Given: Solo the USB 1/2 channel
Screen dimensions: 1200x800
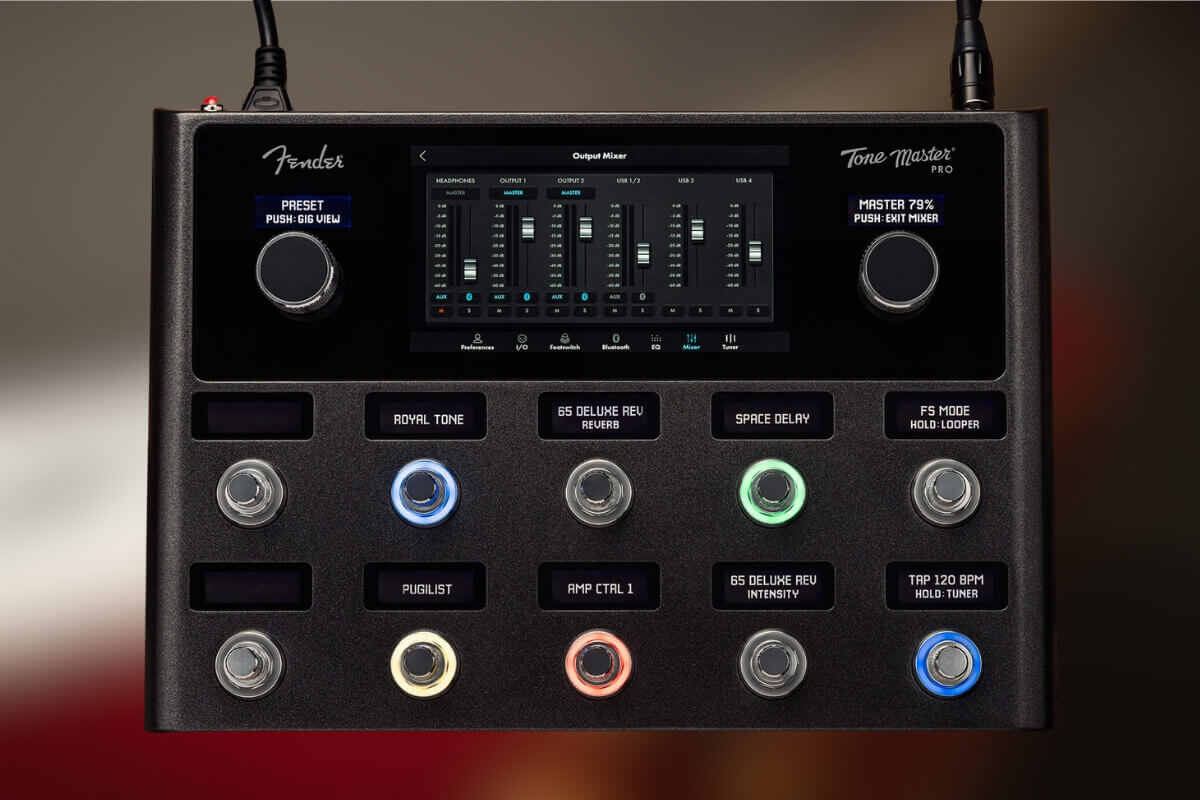Looking at the screenshot, I should [x=643, y=310].
